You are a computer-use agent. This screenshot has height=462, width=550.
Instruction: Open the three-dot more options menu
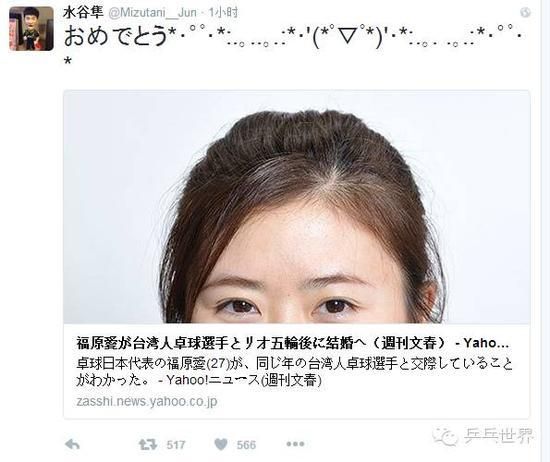[295, 444]
